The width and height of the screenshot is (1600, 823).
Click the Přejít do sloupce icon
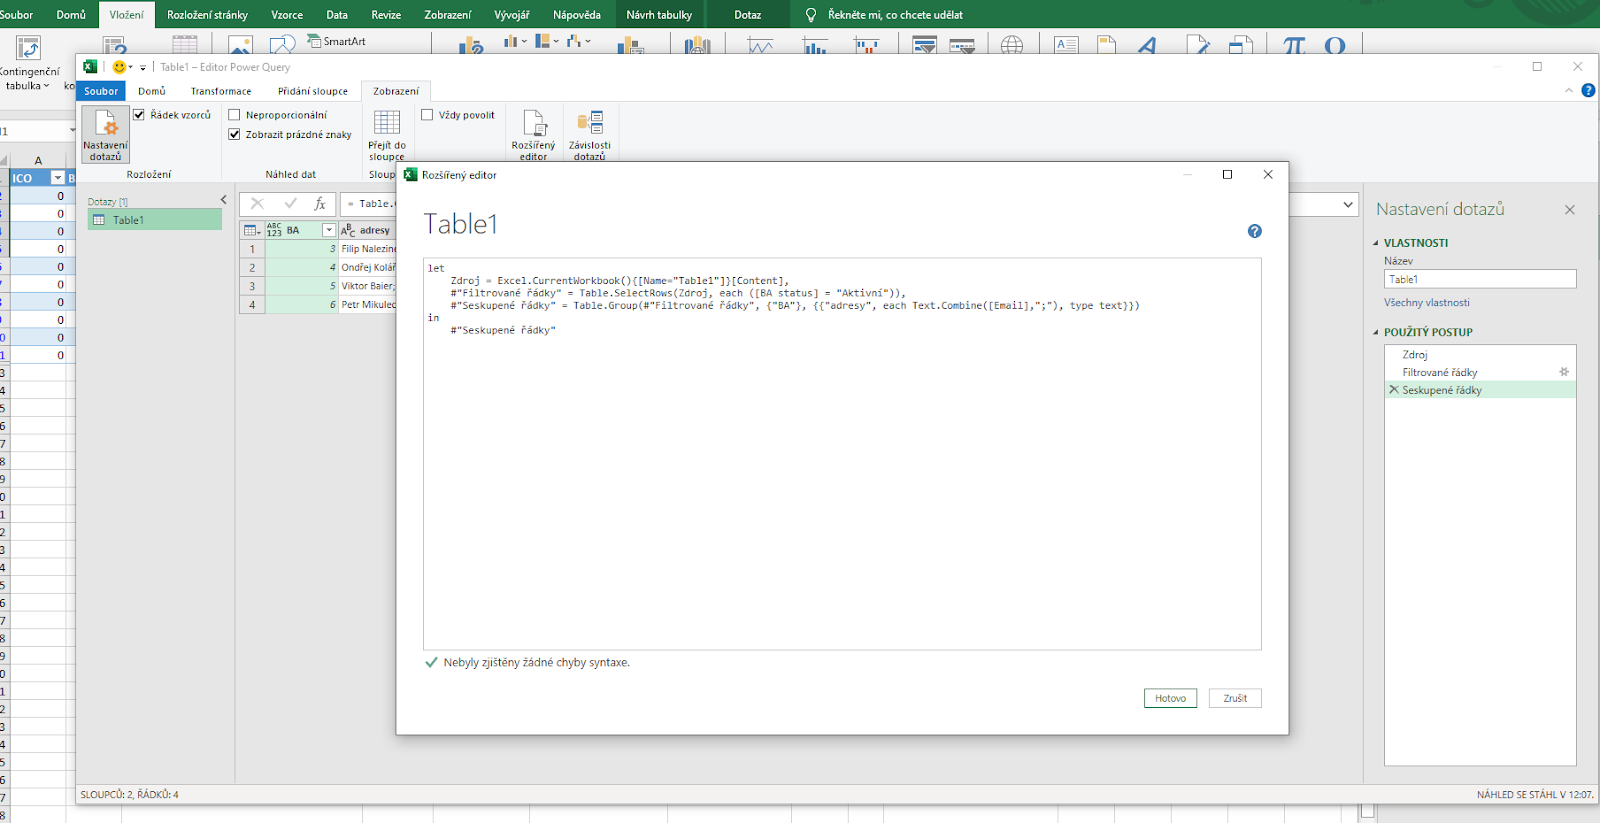tap(387, 123)
